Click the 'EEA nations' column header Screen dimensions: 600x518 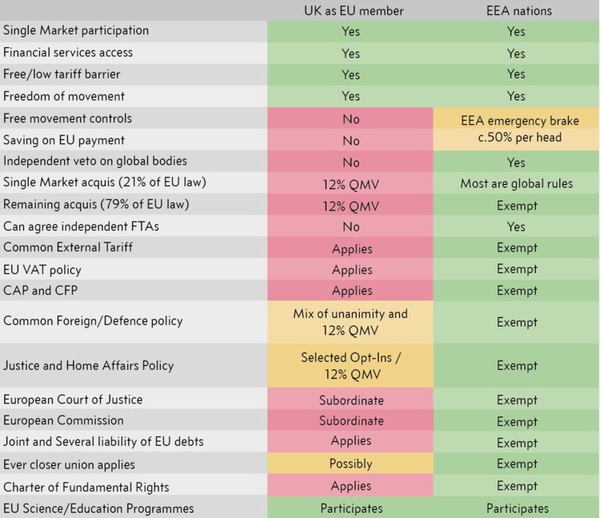pos(516,10)
